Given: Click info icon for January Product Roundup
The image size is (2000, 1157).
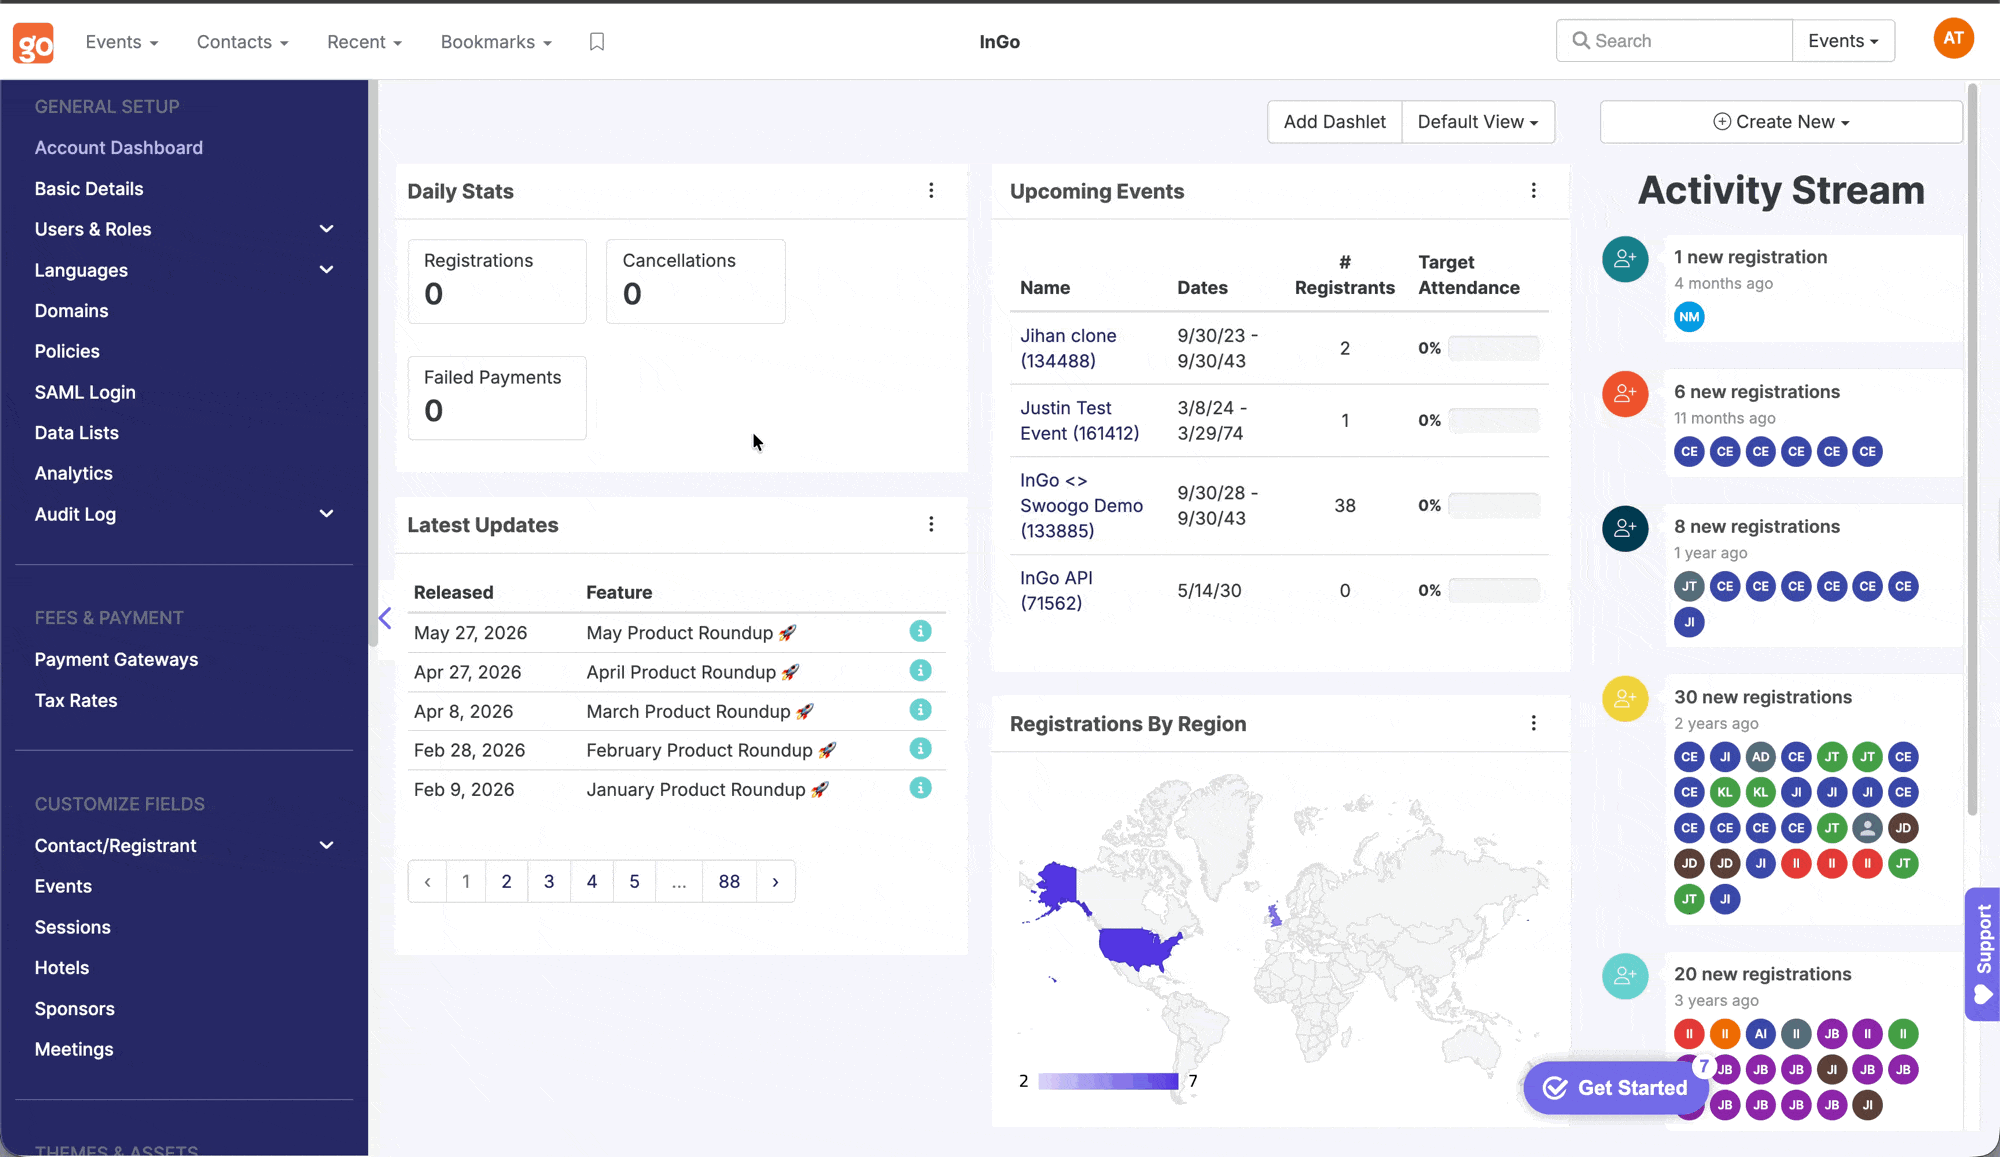Looking at the screenshot, I should click(x=920, y=789).
